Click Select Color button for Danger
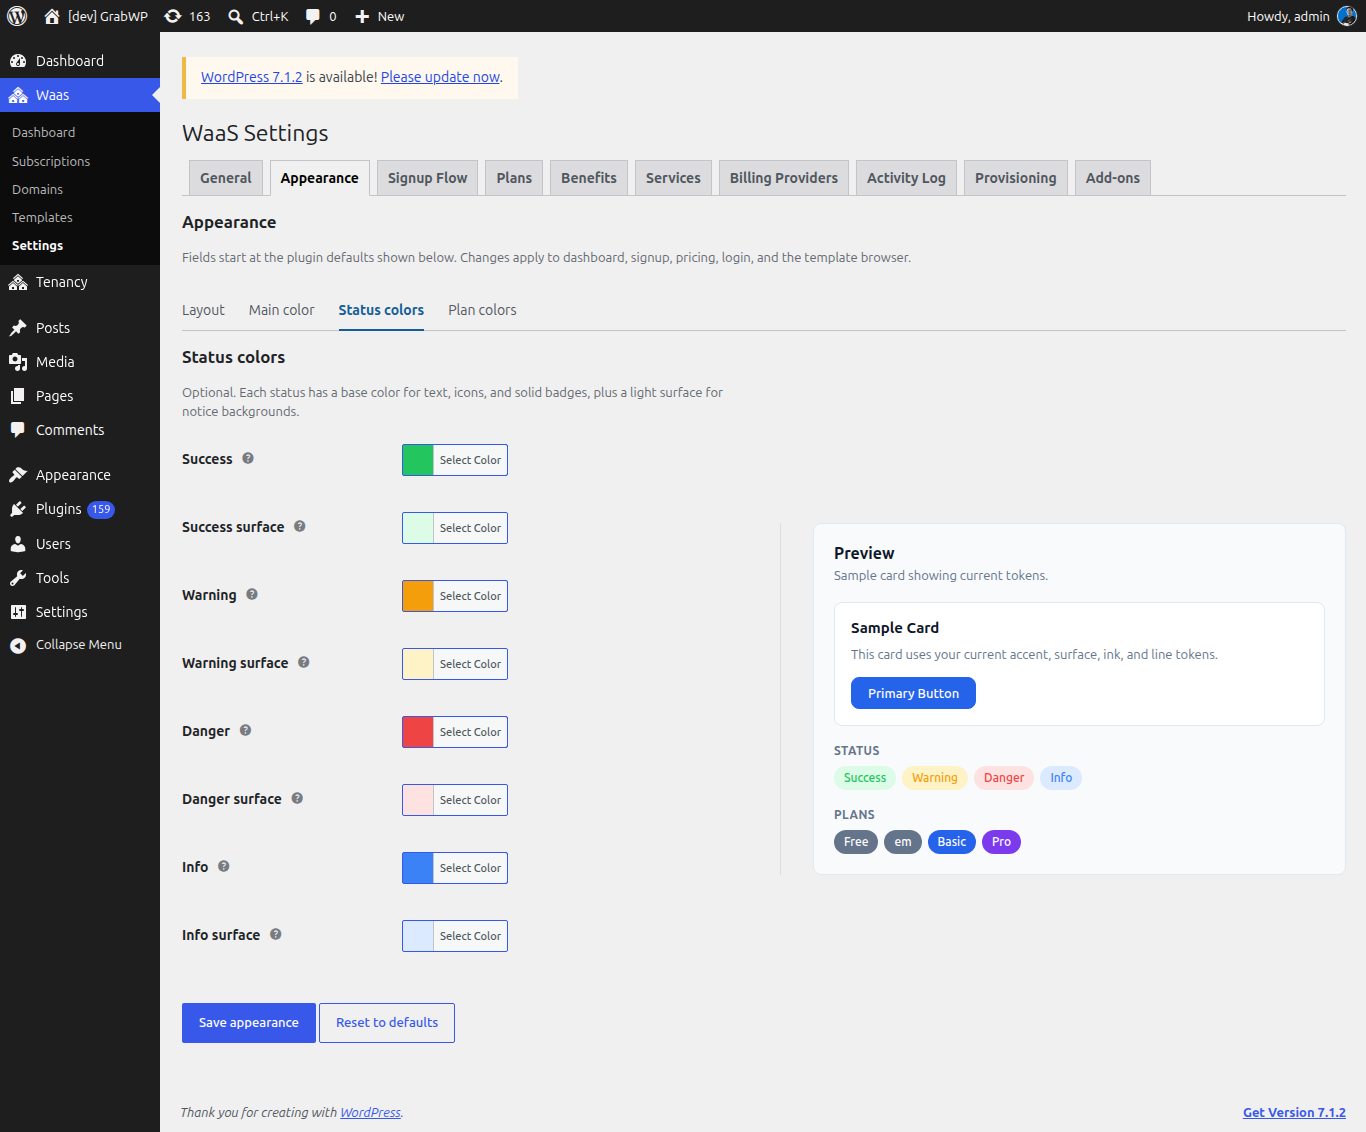Screen dimensions: 1366x1132 coord(470,732)
